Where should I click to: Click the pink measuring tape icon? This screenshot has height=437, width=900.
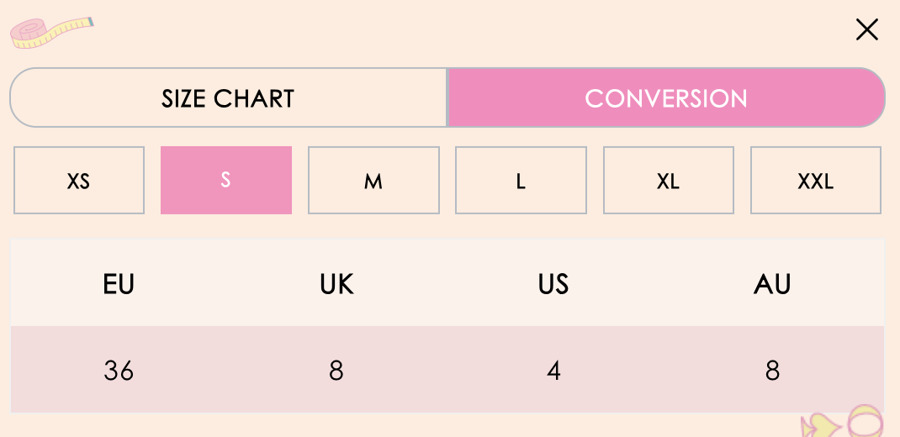tap(52, 32)
